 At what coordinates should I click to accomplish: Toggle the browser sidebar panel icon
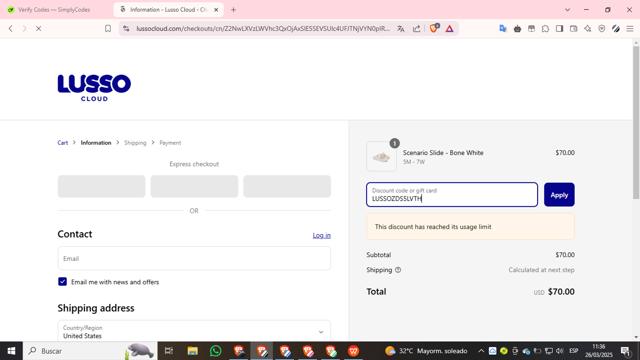pyautogui.click(x=560, y=29)
